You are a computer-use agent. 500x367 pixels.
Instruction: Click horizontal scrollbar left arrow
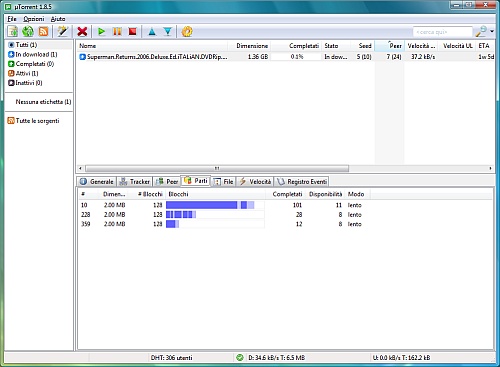point(80,168)
